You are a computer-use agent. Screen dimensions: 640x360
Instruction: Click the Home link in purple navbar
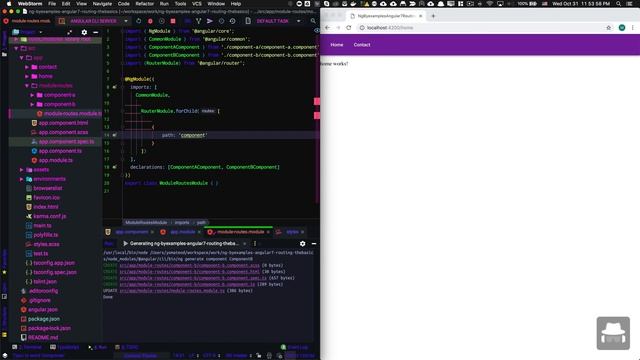coord(337,45)
